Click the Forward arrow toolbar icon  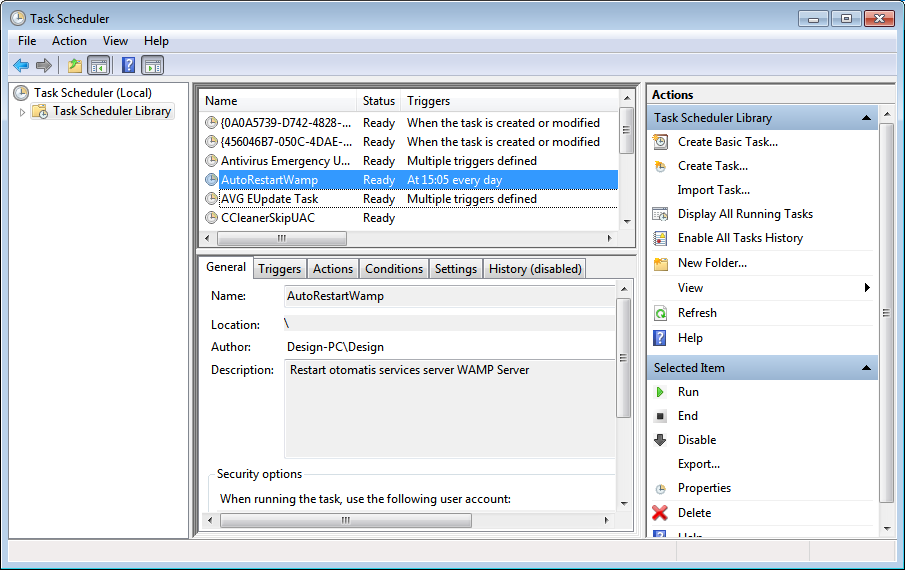click(44, 65)
